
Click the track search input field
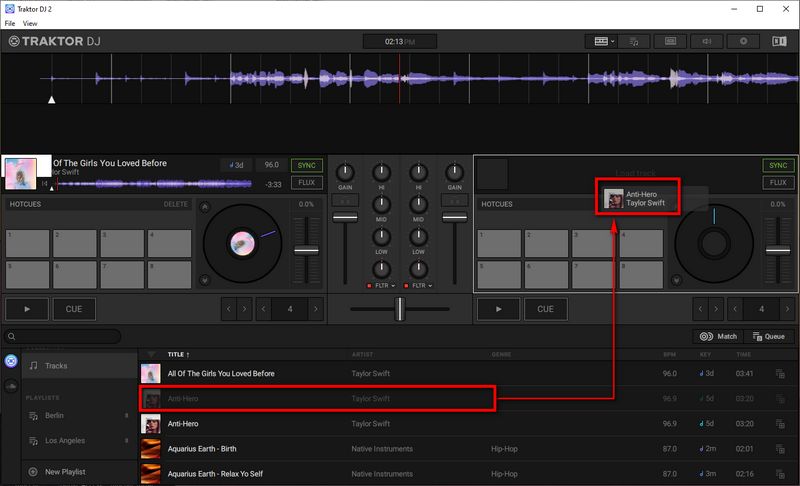pyautogui.click(x=63, y=337)
